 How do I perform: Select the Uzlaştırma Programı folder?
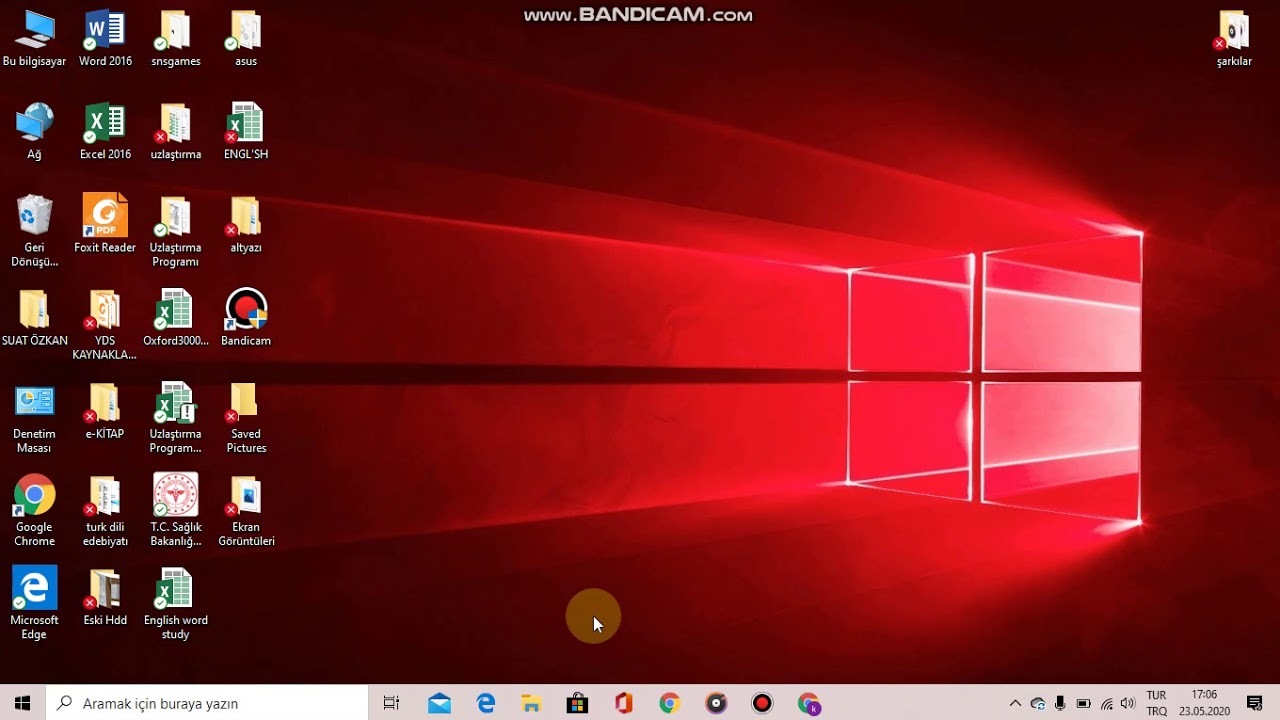[175, 231]
